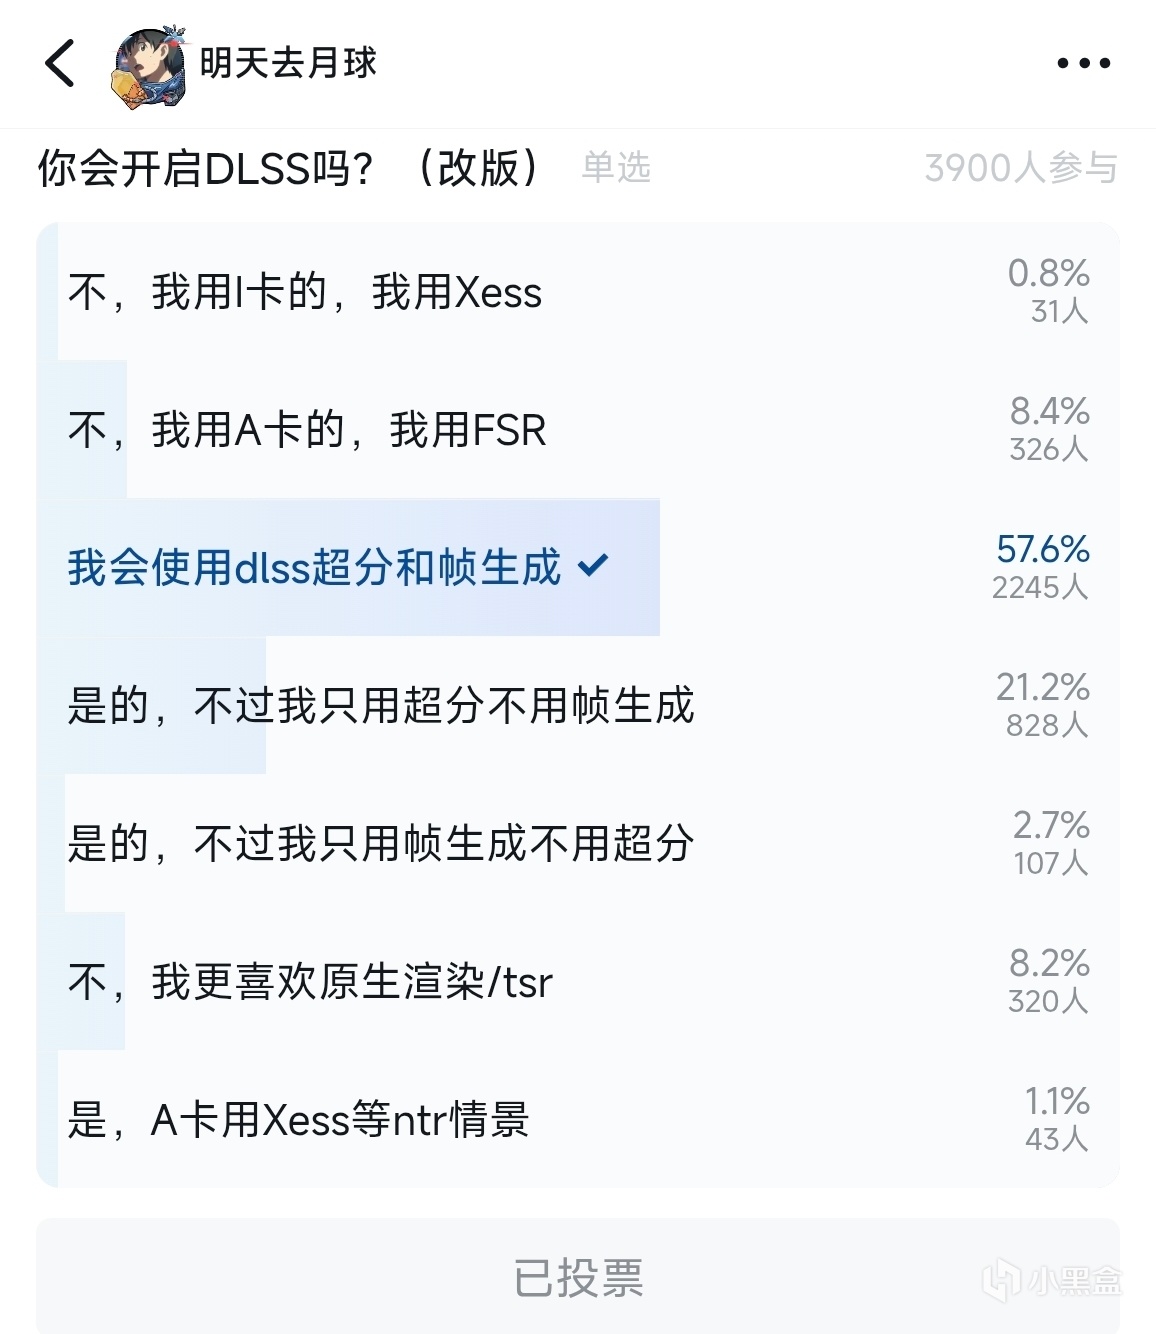
Task: Open user avatar of 明天去月球
Action: 149,66
